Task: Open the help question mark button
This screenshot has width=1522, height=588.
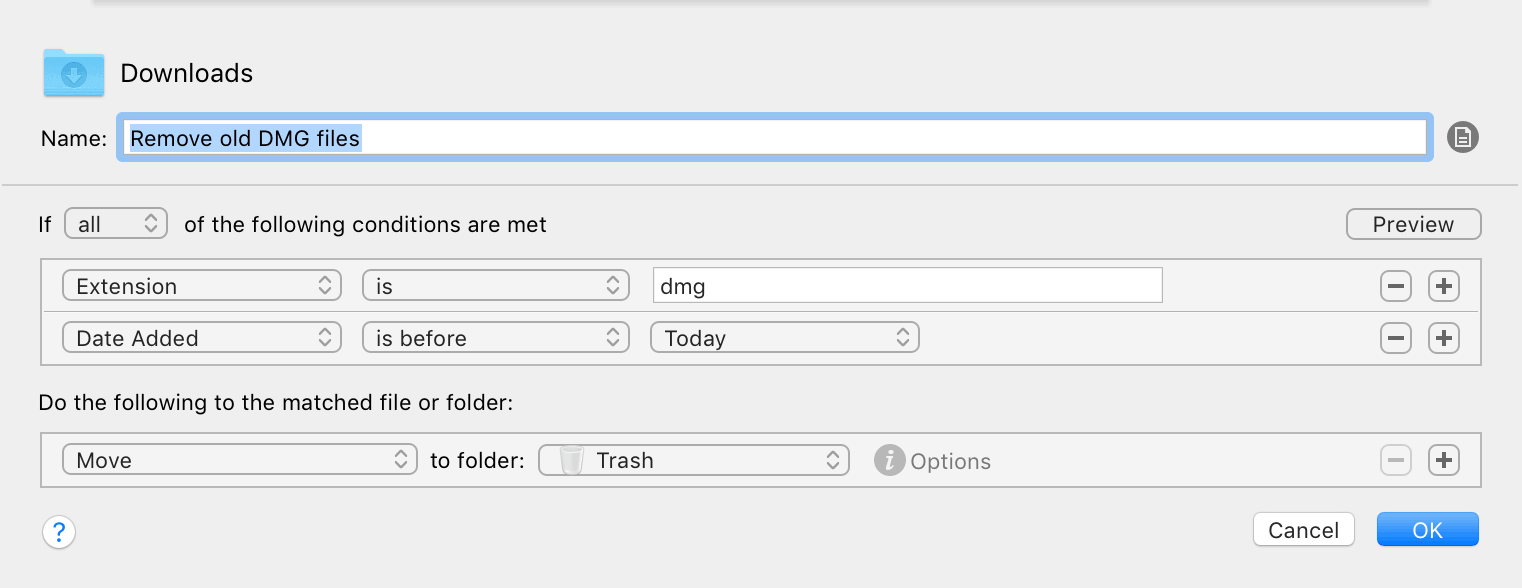Action: click(59, 531)
